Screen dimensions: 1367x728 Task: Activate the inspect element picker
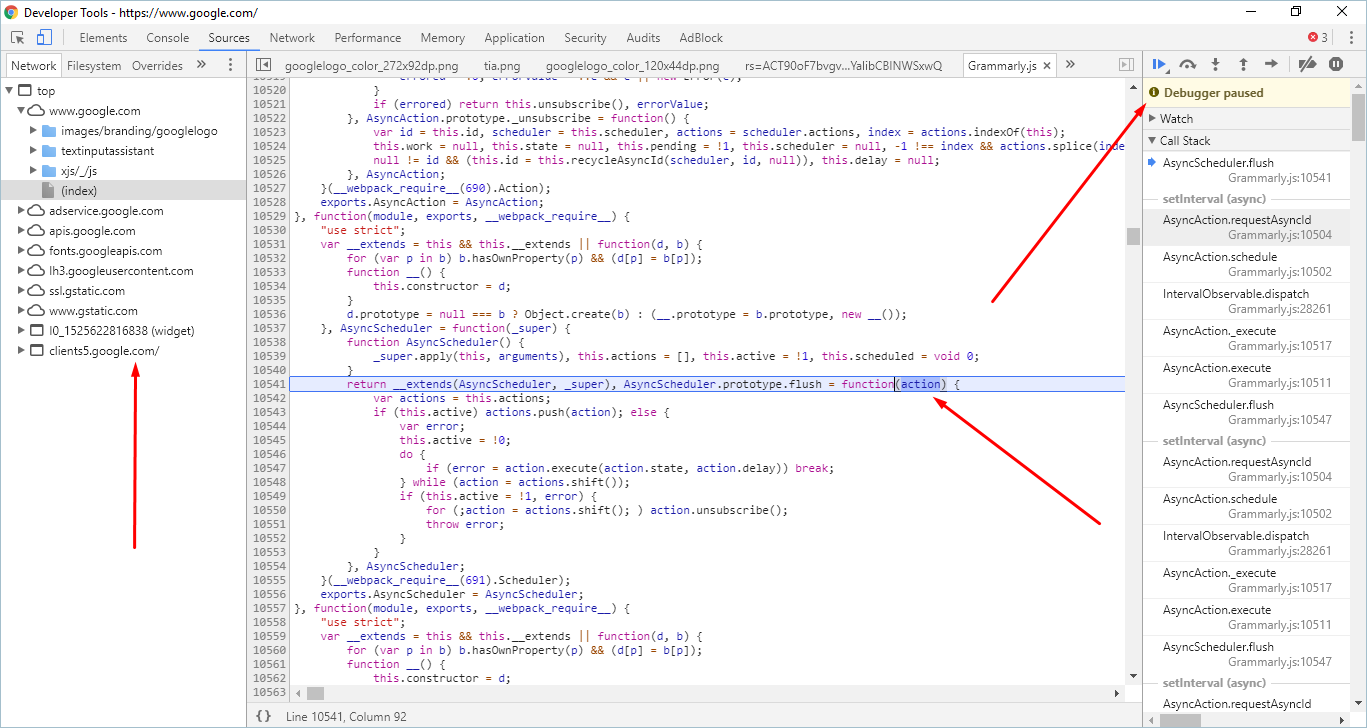[18, 38]
